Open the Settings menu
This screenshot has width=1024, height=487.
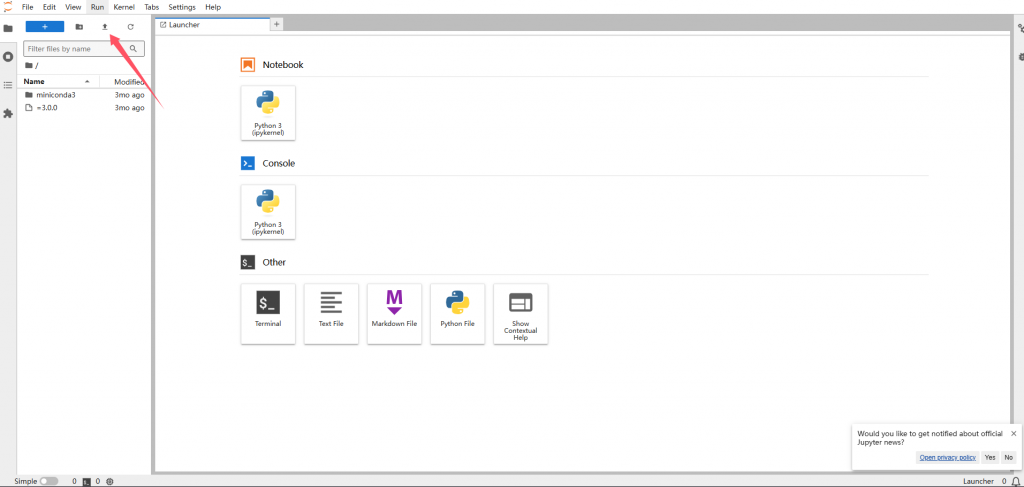(x=182, y=7)
